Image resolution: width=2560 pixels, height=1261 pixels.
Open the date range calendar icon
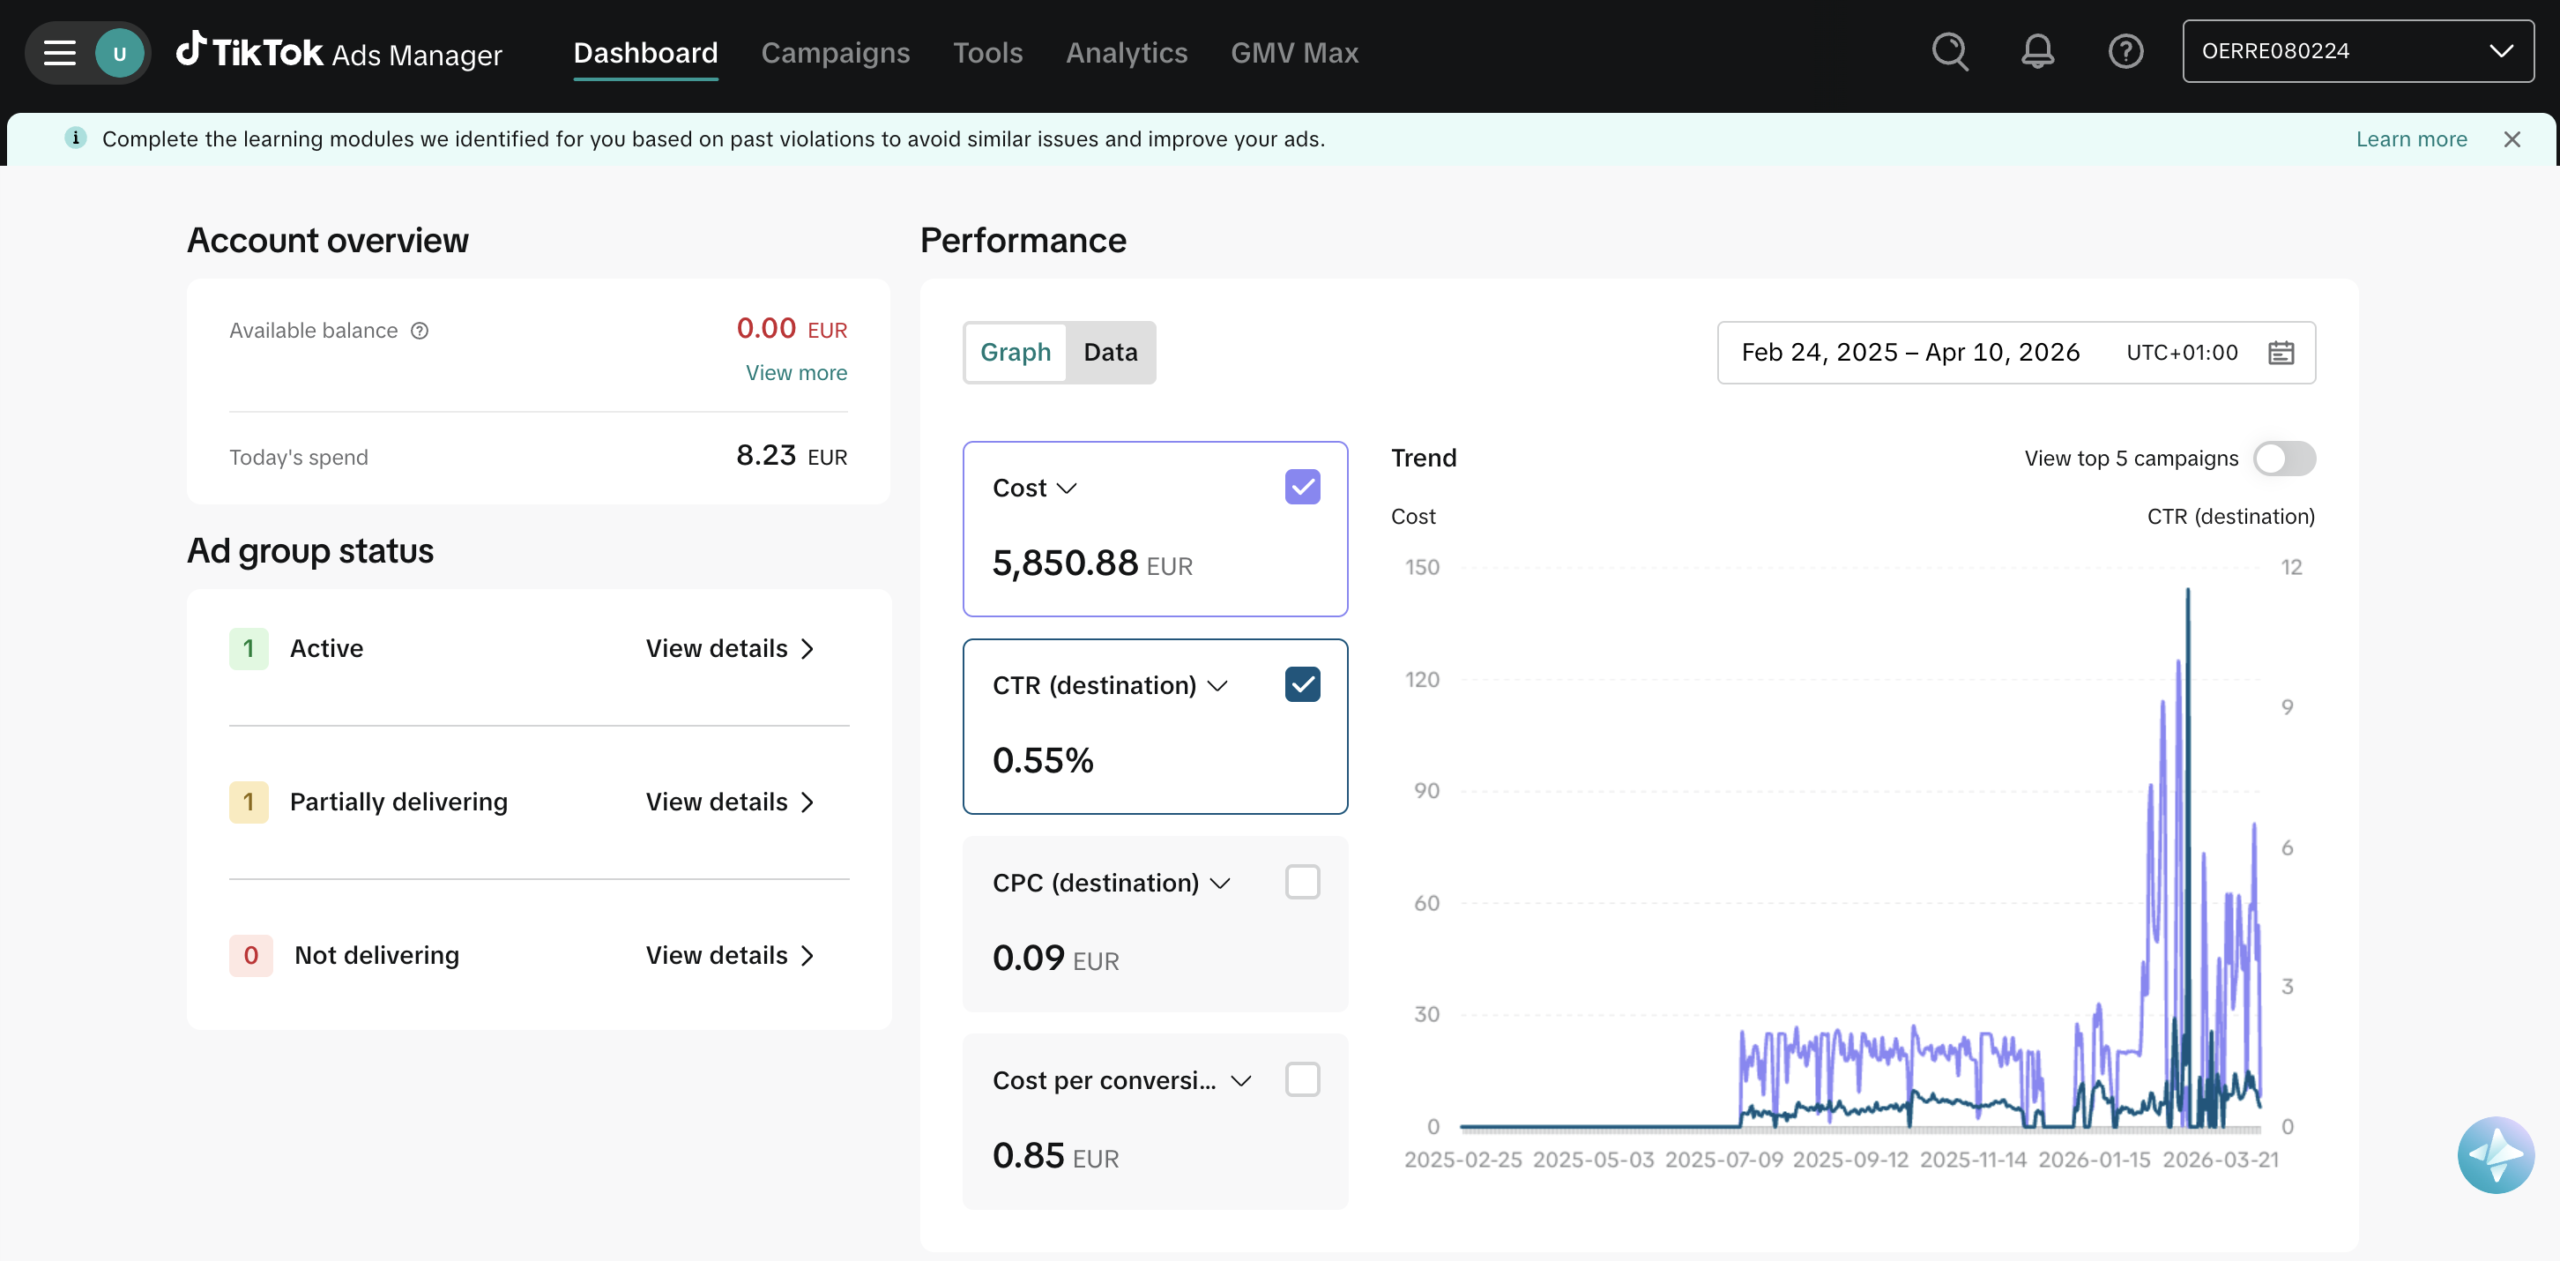(2281, 353)
